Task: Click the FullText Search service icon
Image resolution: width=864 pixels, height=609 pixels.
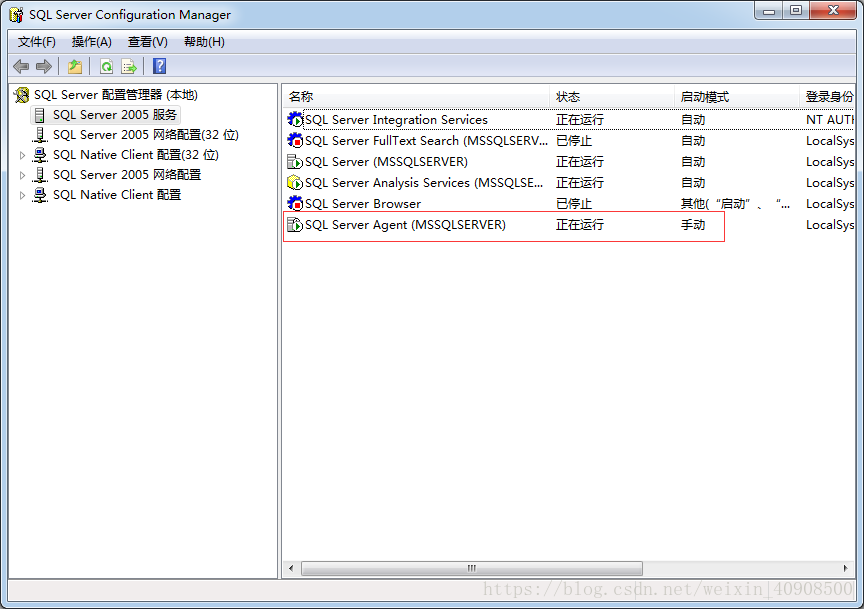Action: tap(295, 140)
